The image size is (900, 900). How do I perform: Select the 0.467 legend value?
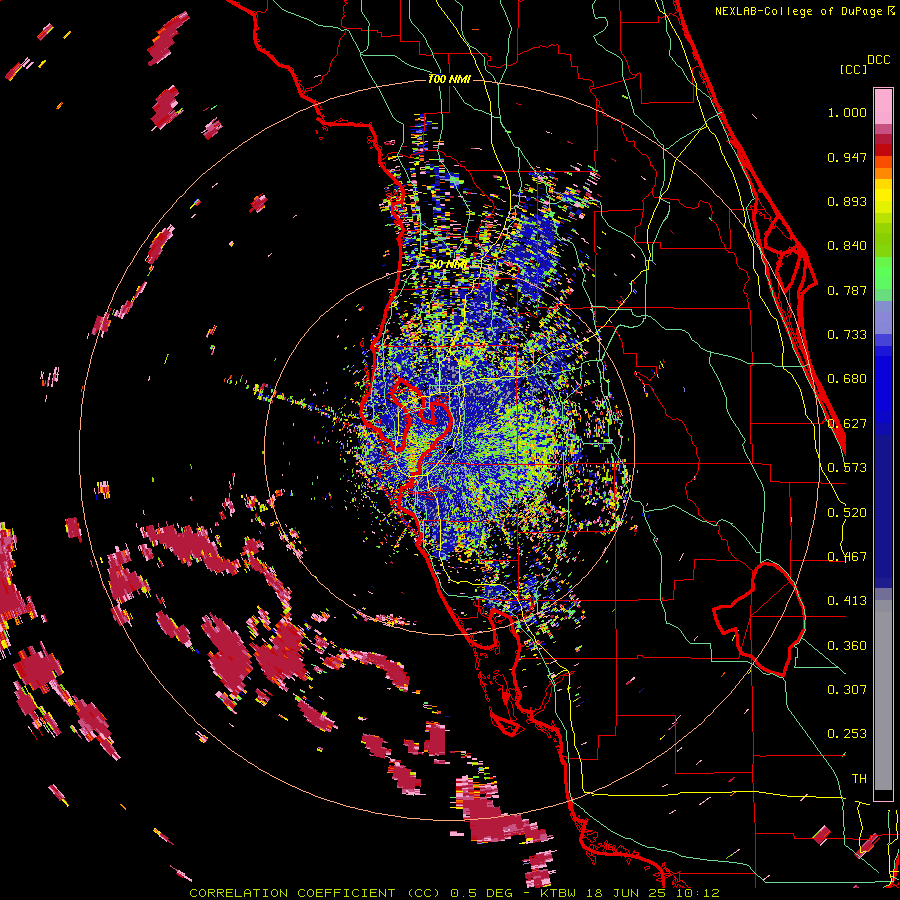click(x=847, y=557)
